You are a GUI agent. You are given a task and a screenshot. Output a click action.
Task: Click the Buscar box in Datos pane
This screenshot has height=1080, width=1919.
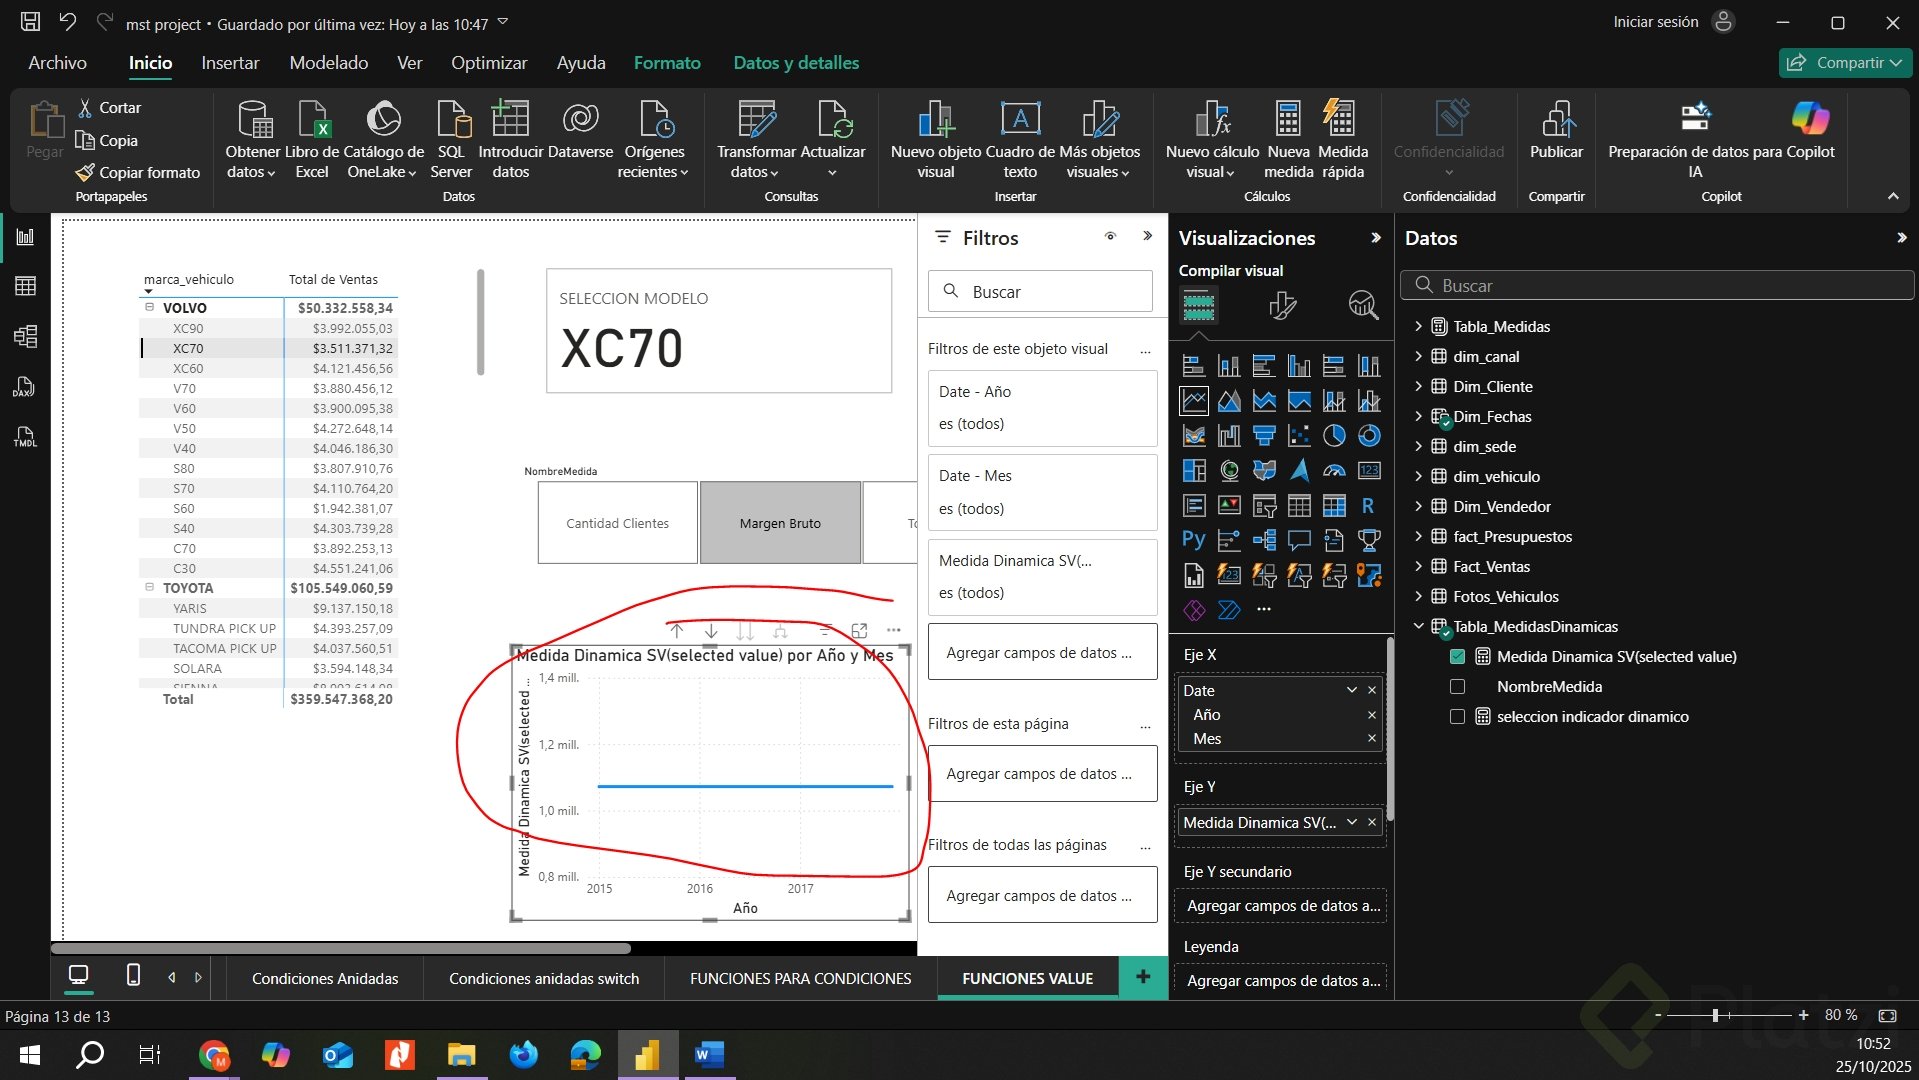coord(1657,286)
